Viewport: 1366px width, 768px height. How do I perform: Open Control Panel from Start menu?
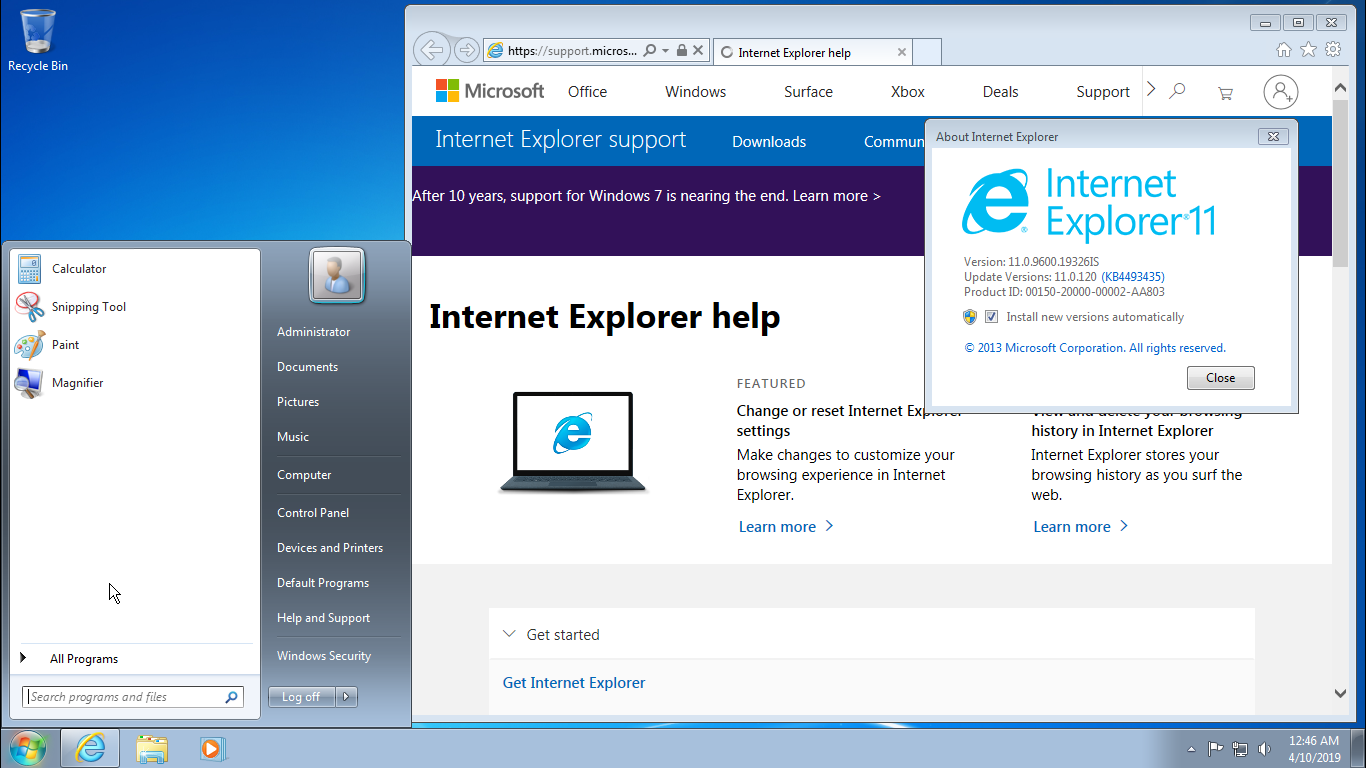pyautogui.click(x=313, y=513)
